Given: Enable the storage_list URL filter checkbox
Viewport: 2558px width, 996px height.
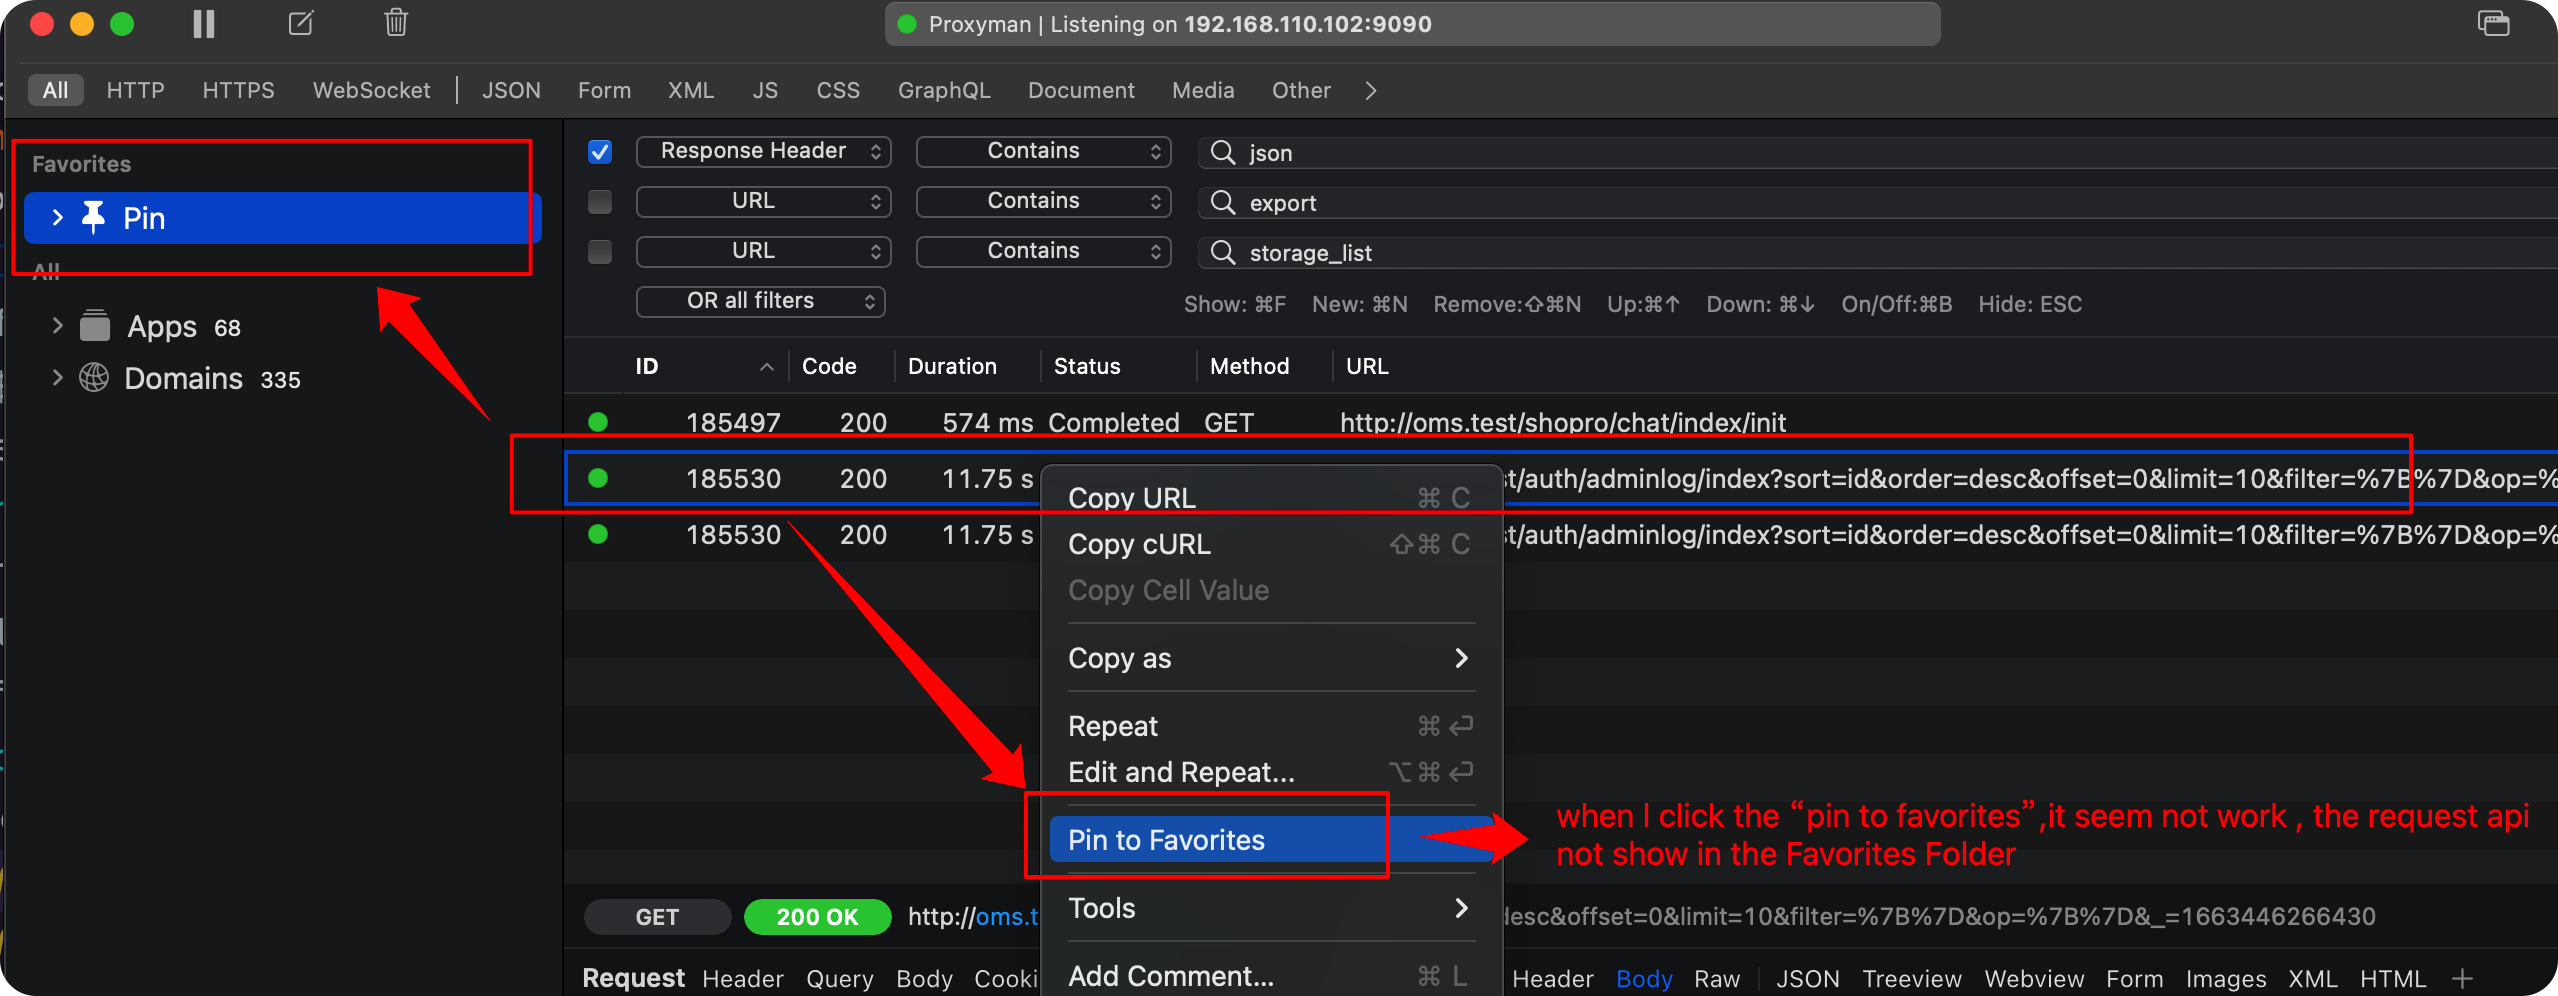Looking at the screenshot, I should point(600,252).
